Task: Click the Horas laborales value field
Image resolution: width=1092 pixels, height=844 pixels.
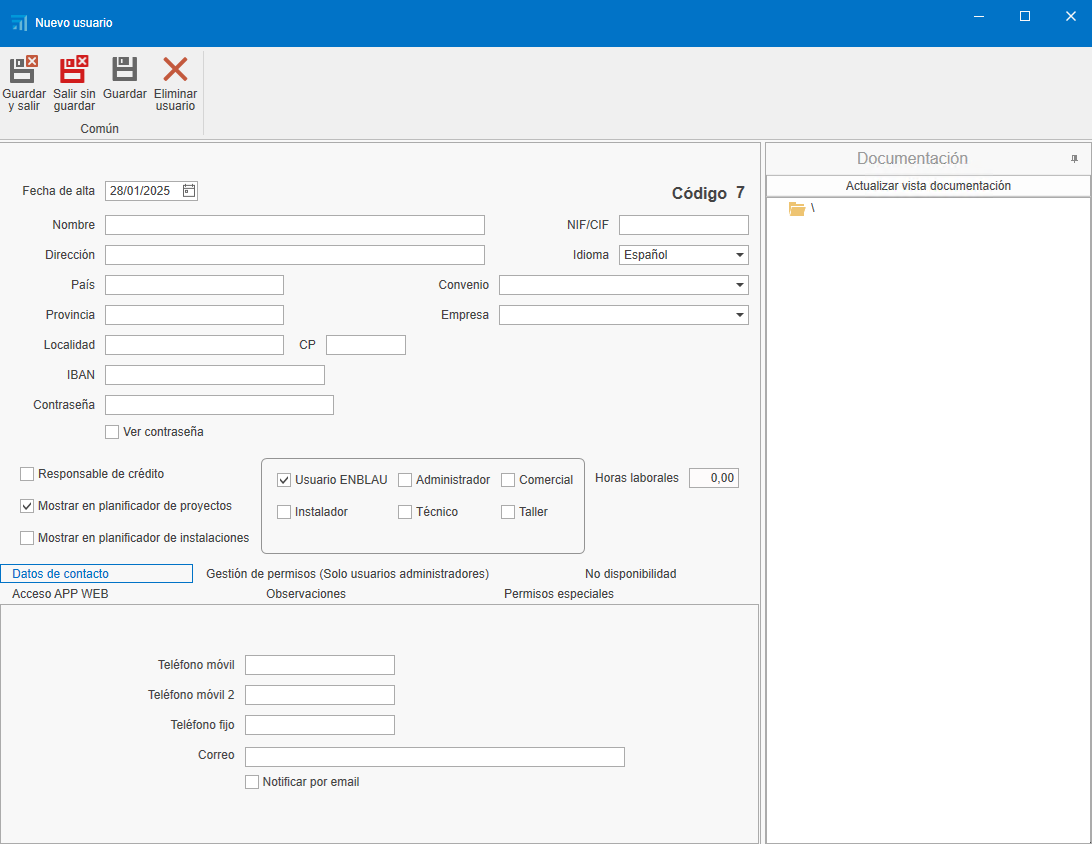Action: coord(714,478)
